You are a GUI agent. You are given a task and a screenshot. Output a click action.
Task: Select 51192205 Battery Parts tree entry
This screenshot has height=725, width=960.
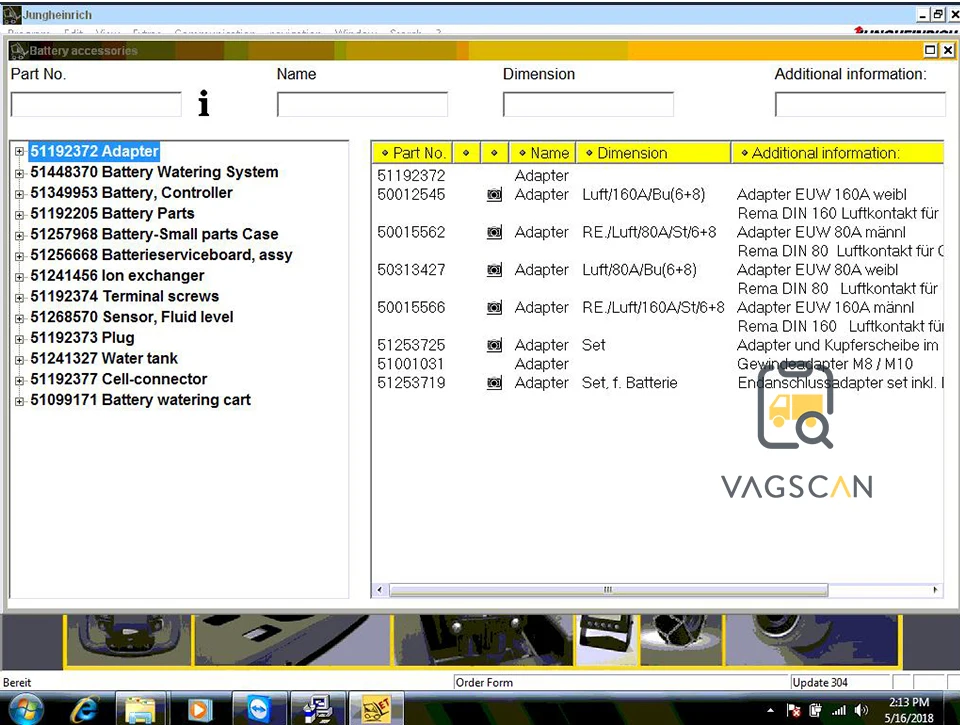[x=112, y=213]
